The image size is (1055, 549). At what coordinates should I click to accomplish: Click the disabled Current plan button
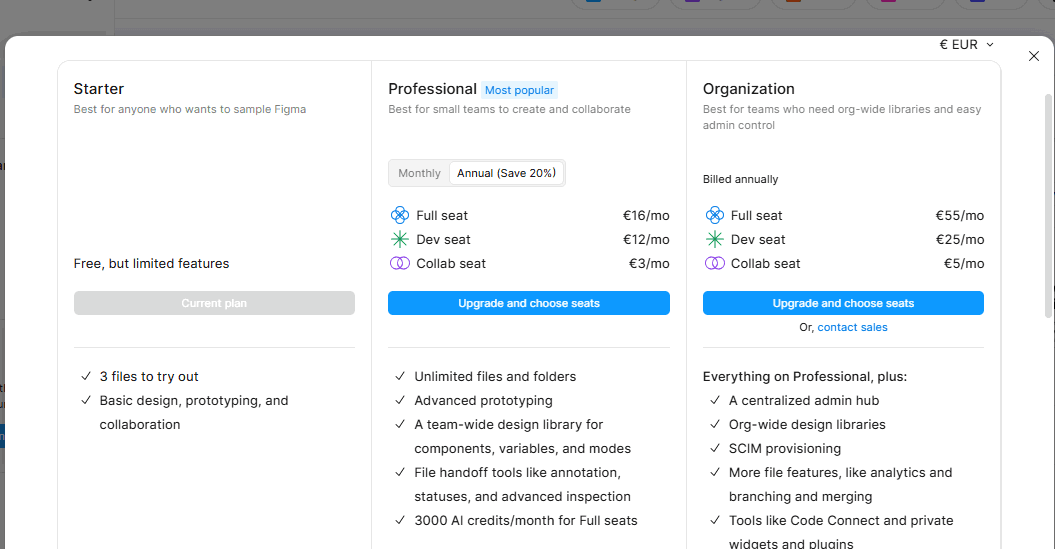click(214, 303)
